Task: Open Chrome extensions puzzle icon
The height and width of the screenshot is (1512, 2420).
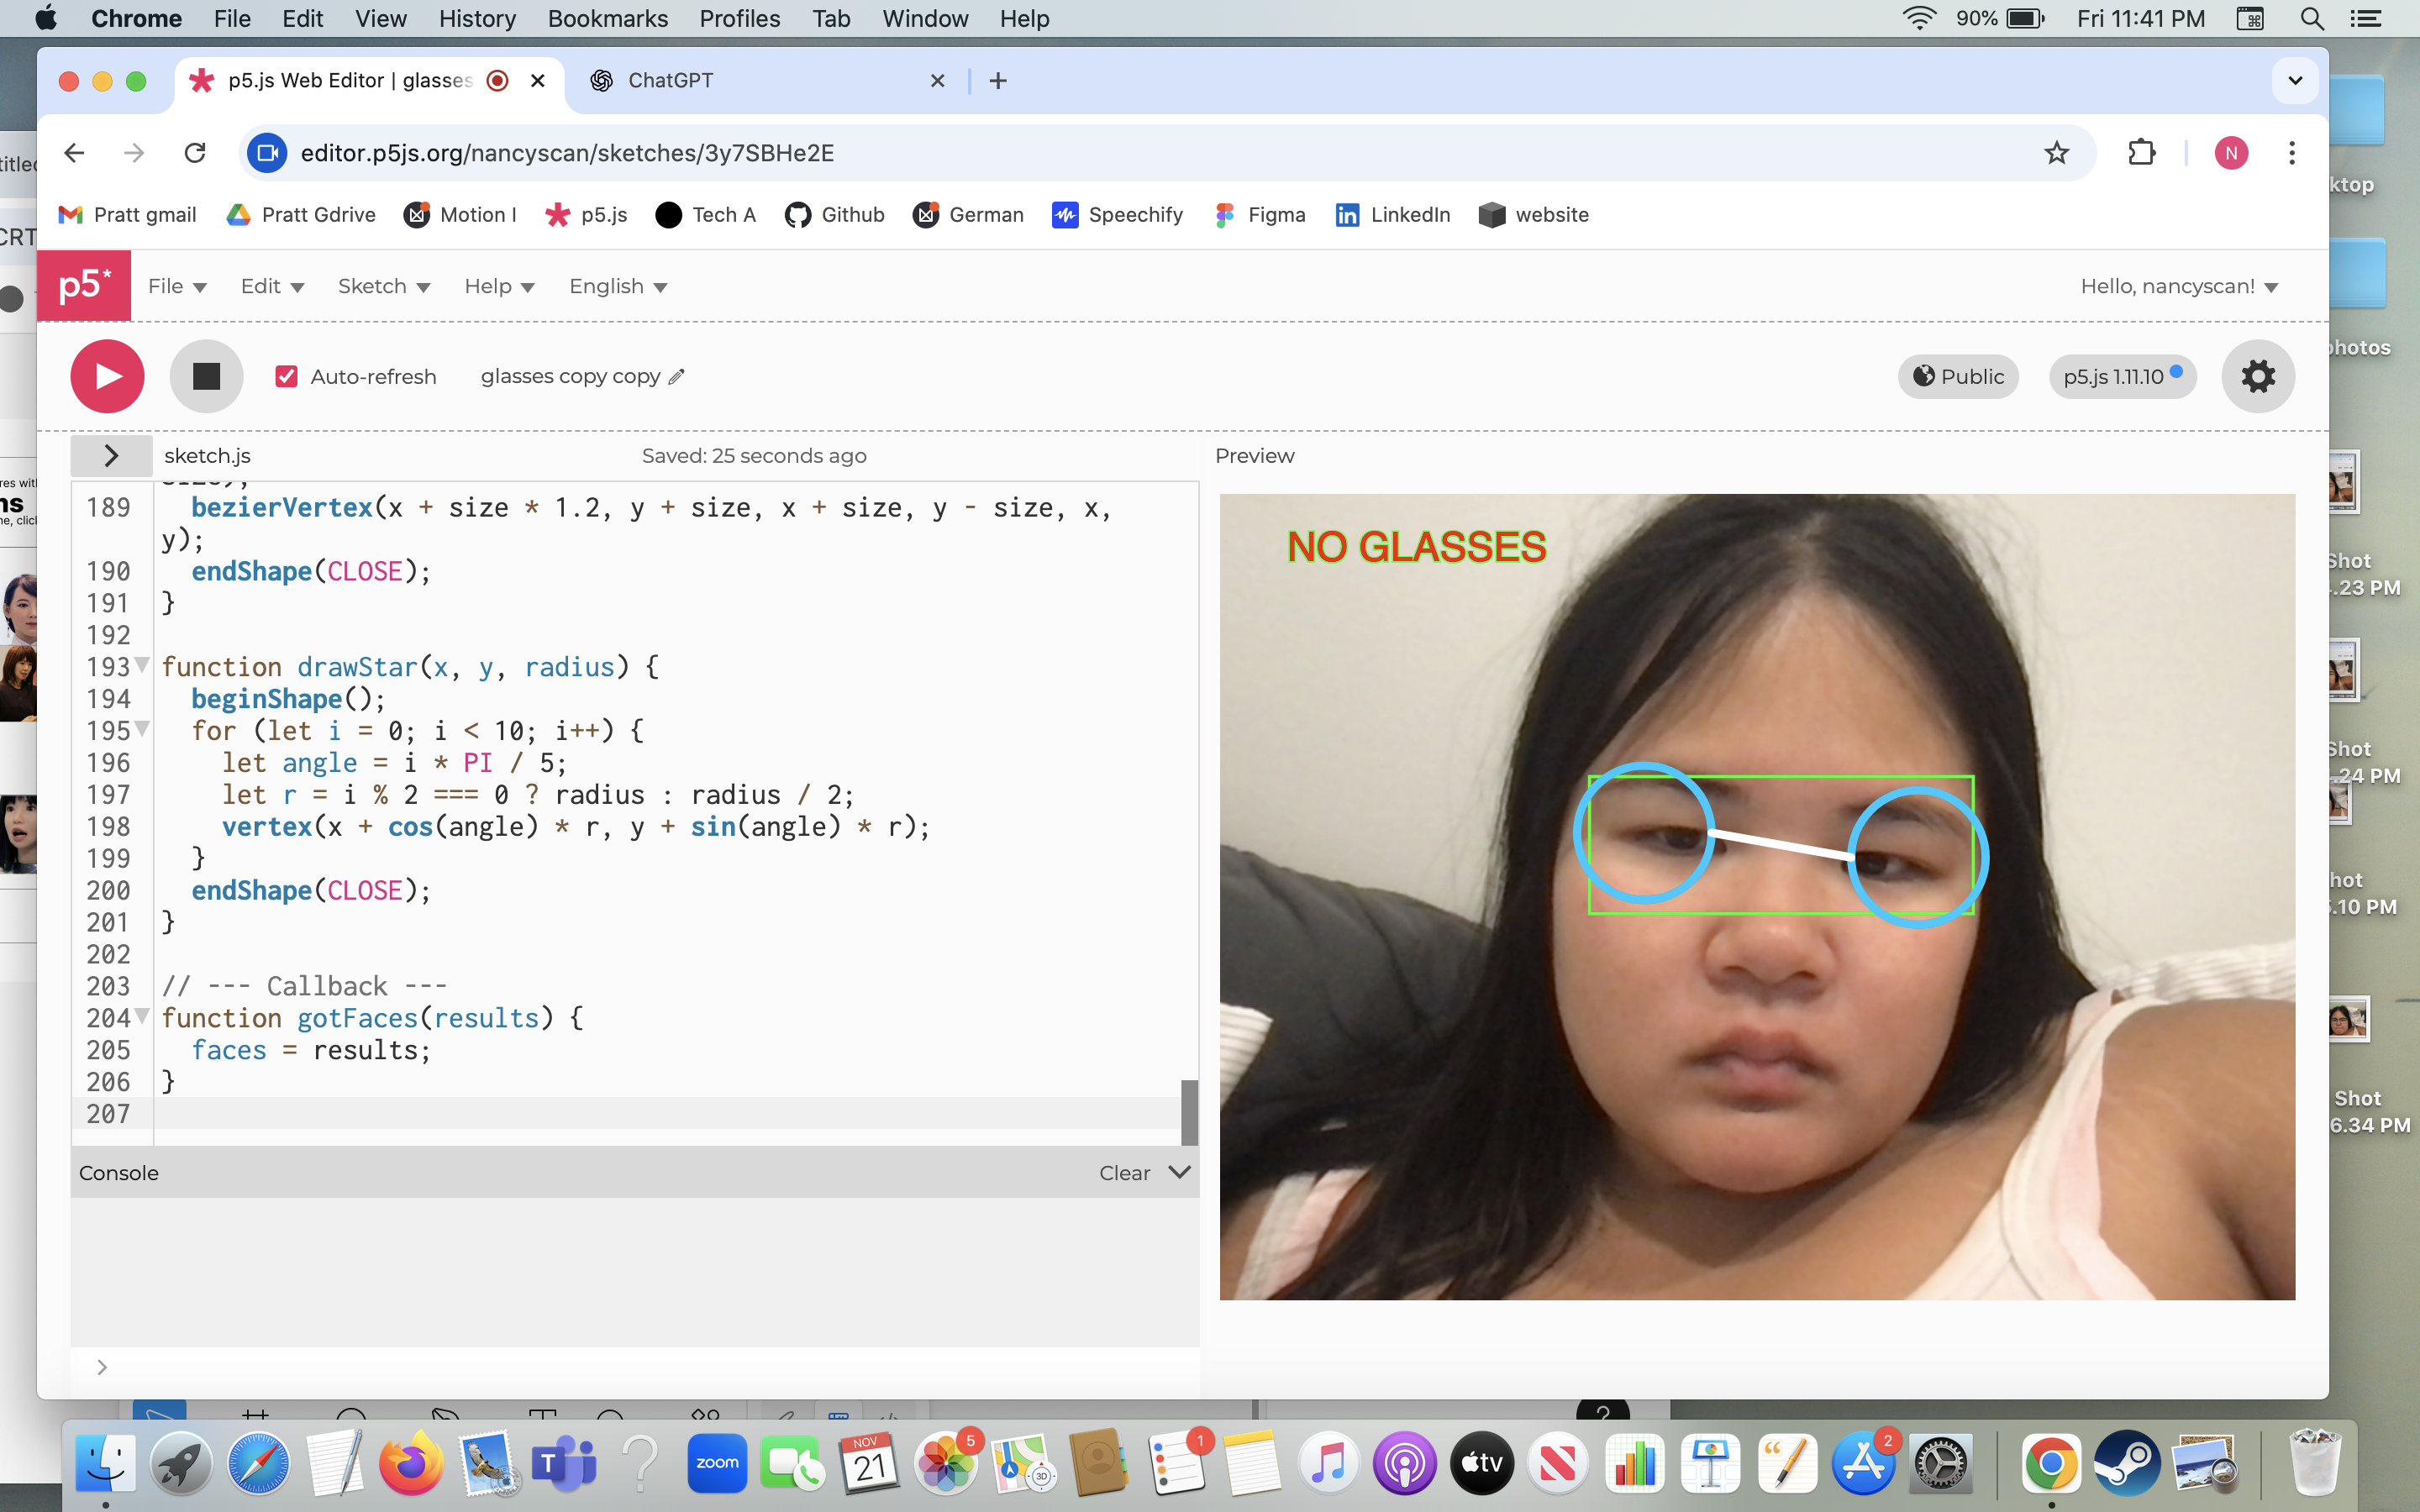Action: [2141, 153]
